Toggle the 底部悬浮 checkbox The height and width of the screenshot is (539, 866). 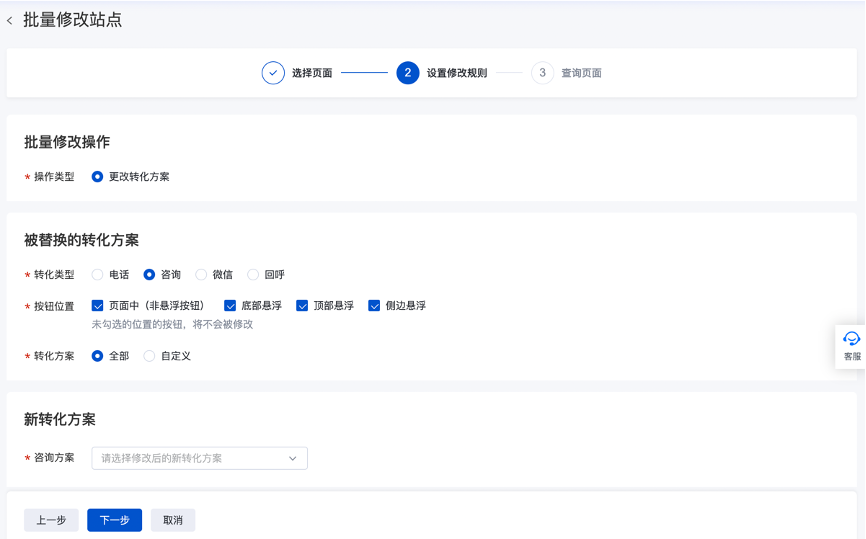(230, 306)
